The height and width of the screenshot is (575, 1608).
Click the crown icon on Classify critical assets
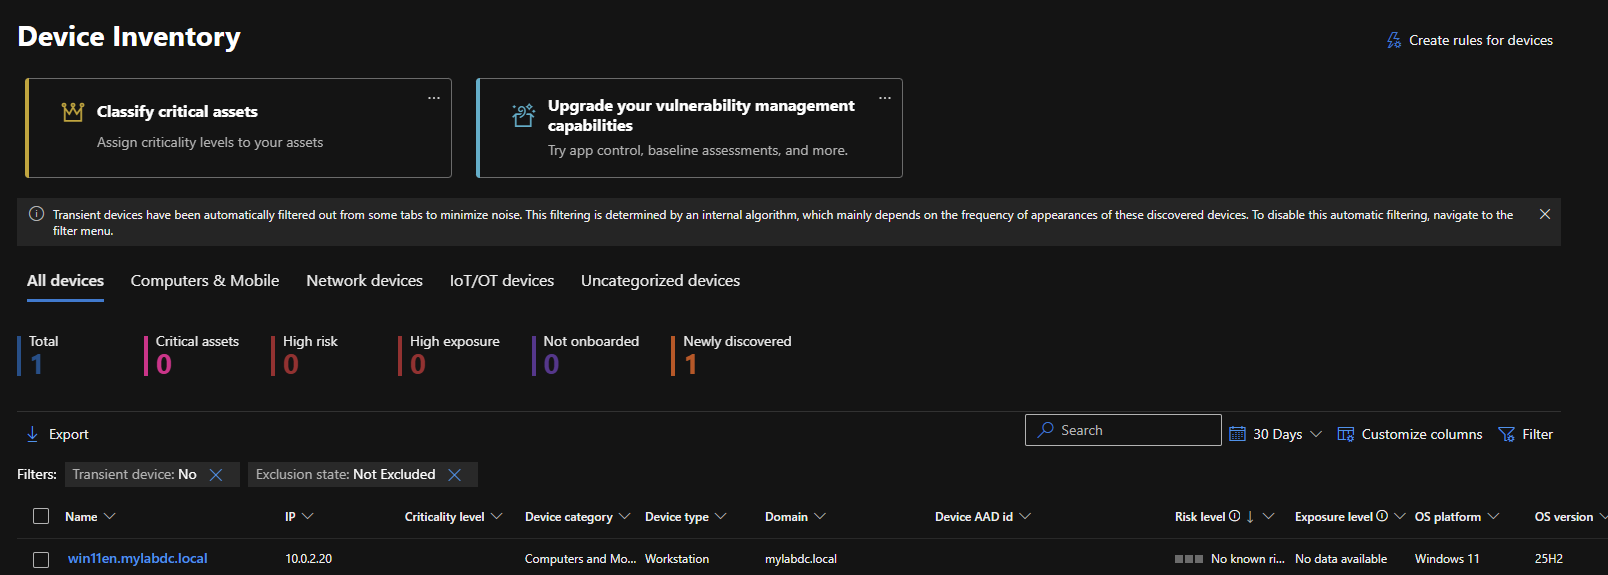pyautogui.click(x=73, y=112)
